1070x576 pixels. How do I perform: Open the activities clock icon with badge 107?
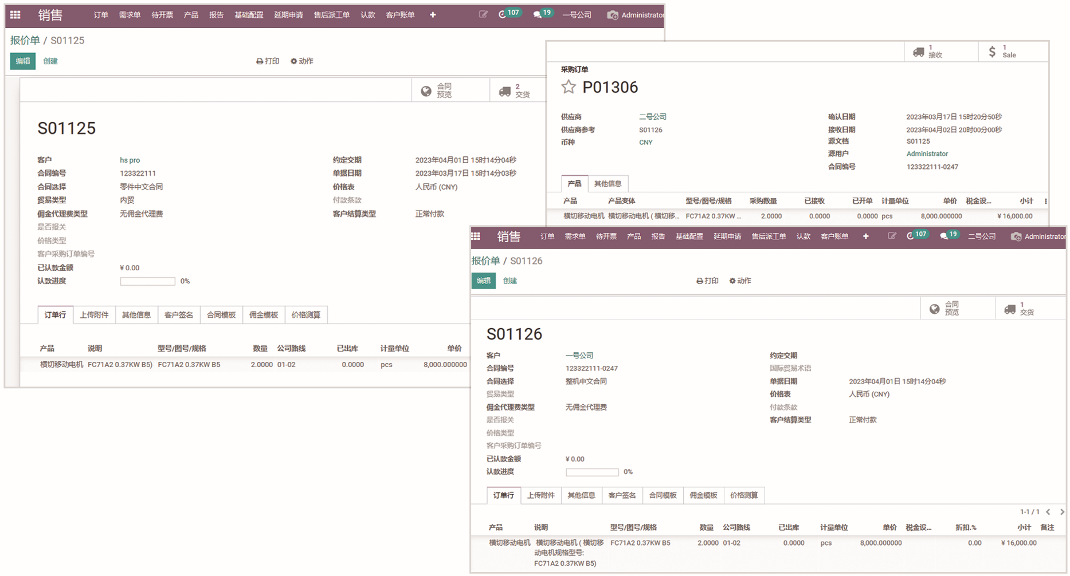click(509, 15)
